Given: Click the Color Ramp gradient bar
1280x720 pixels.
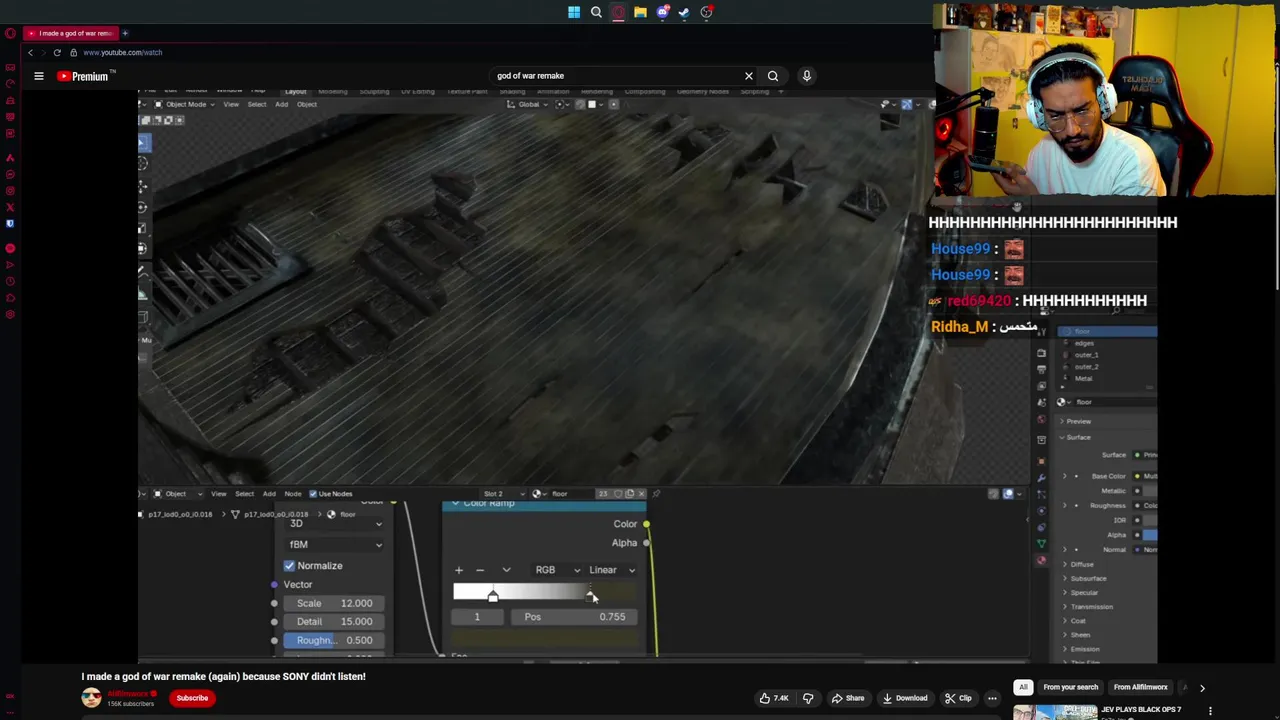Looking at the screenshot, I should point(544,592).
